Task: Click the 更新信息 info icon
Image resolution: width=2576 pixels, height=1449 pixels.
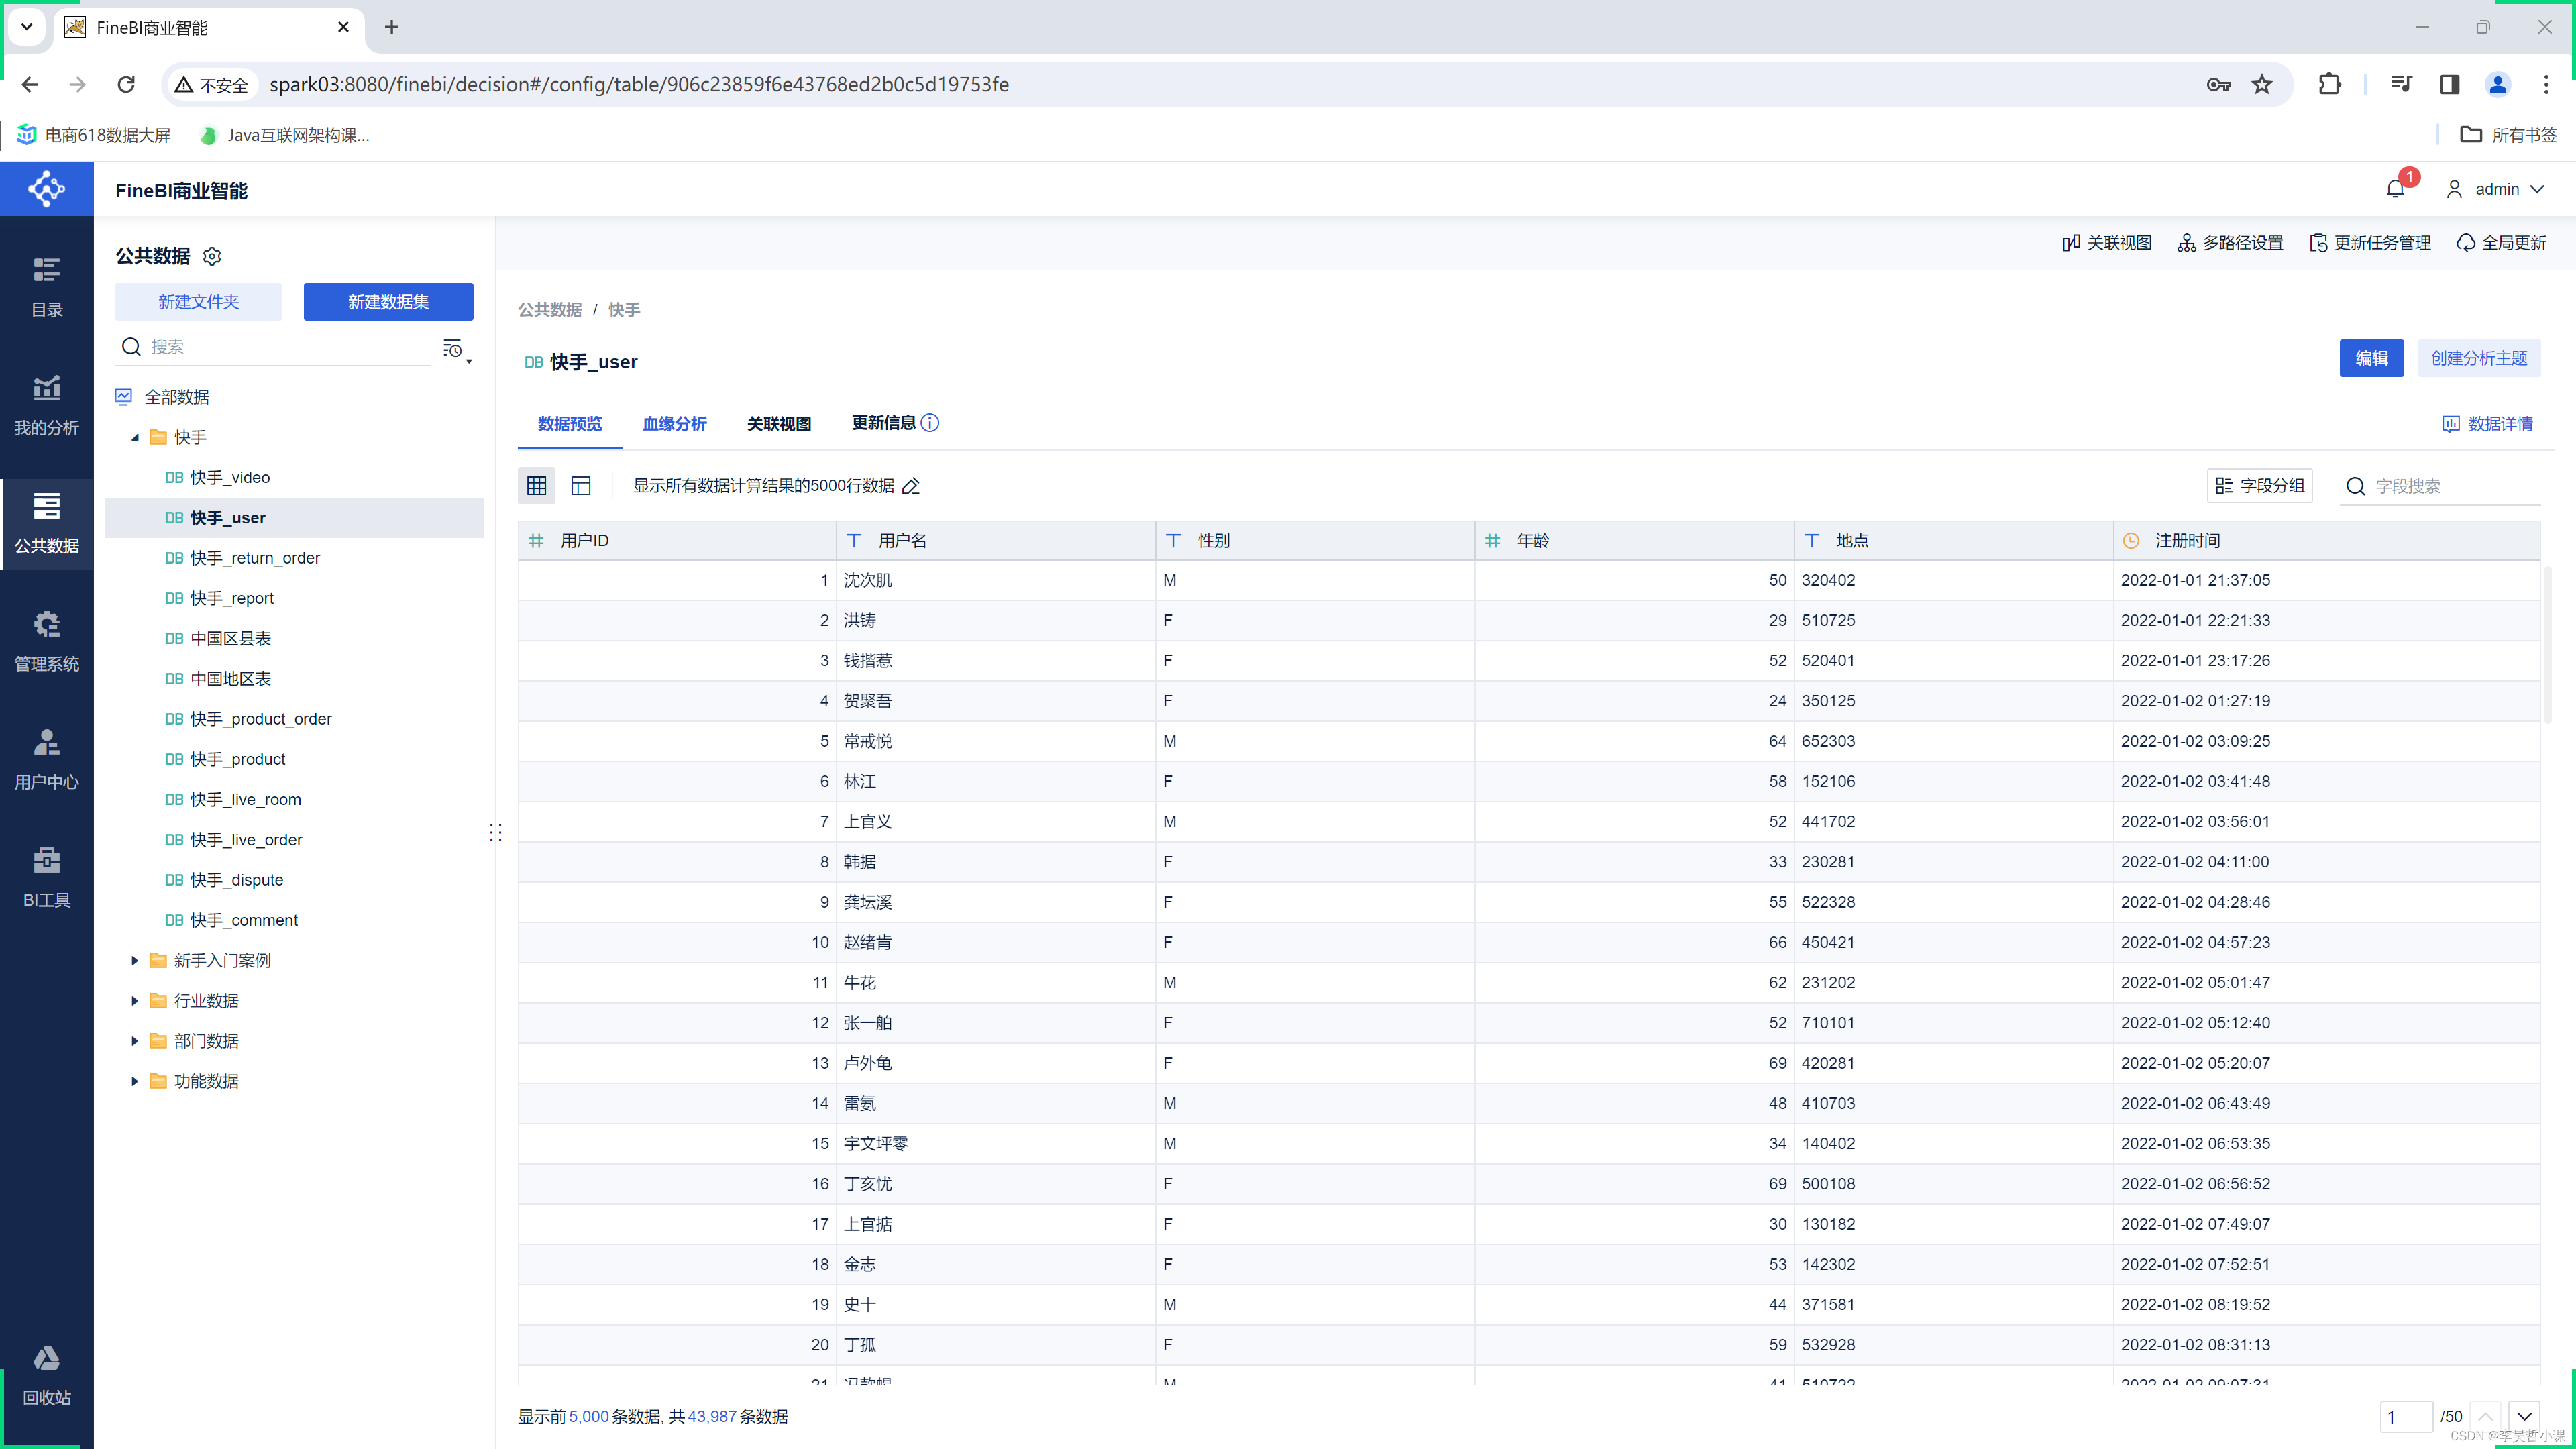Action: click(x=930, y=423)
